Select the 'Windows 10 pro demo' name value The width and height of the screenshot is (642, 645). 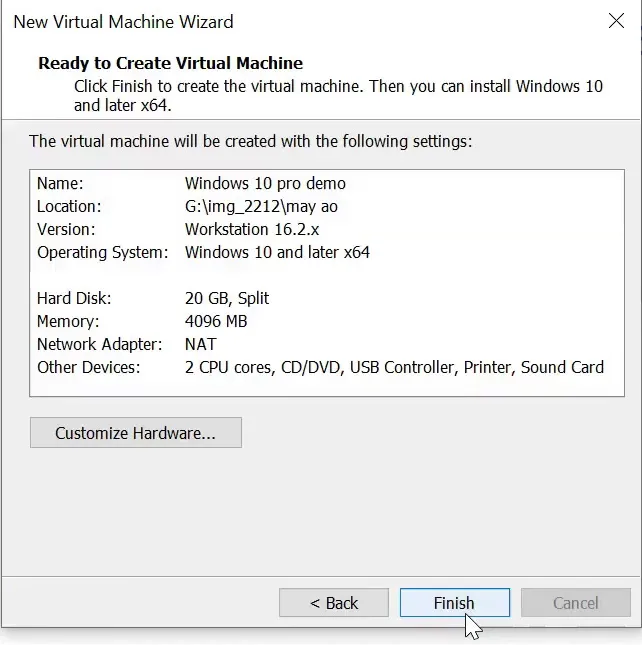(265, 184)
